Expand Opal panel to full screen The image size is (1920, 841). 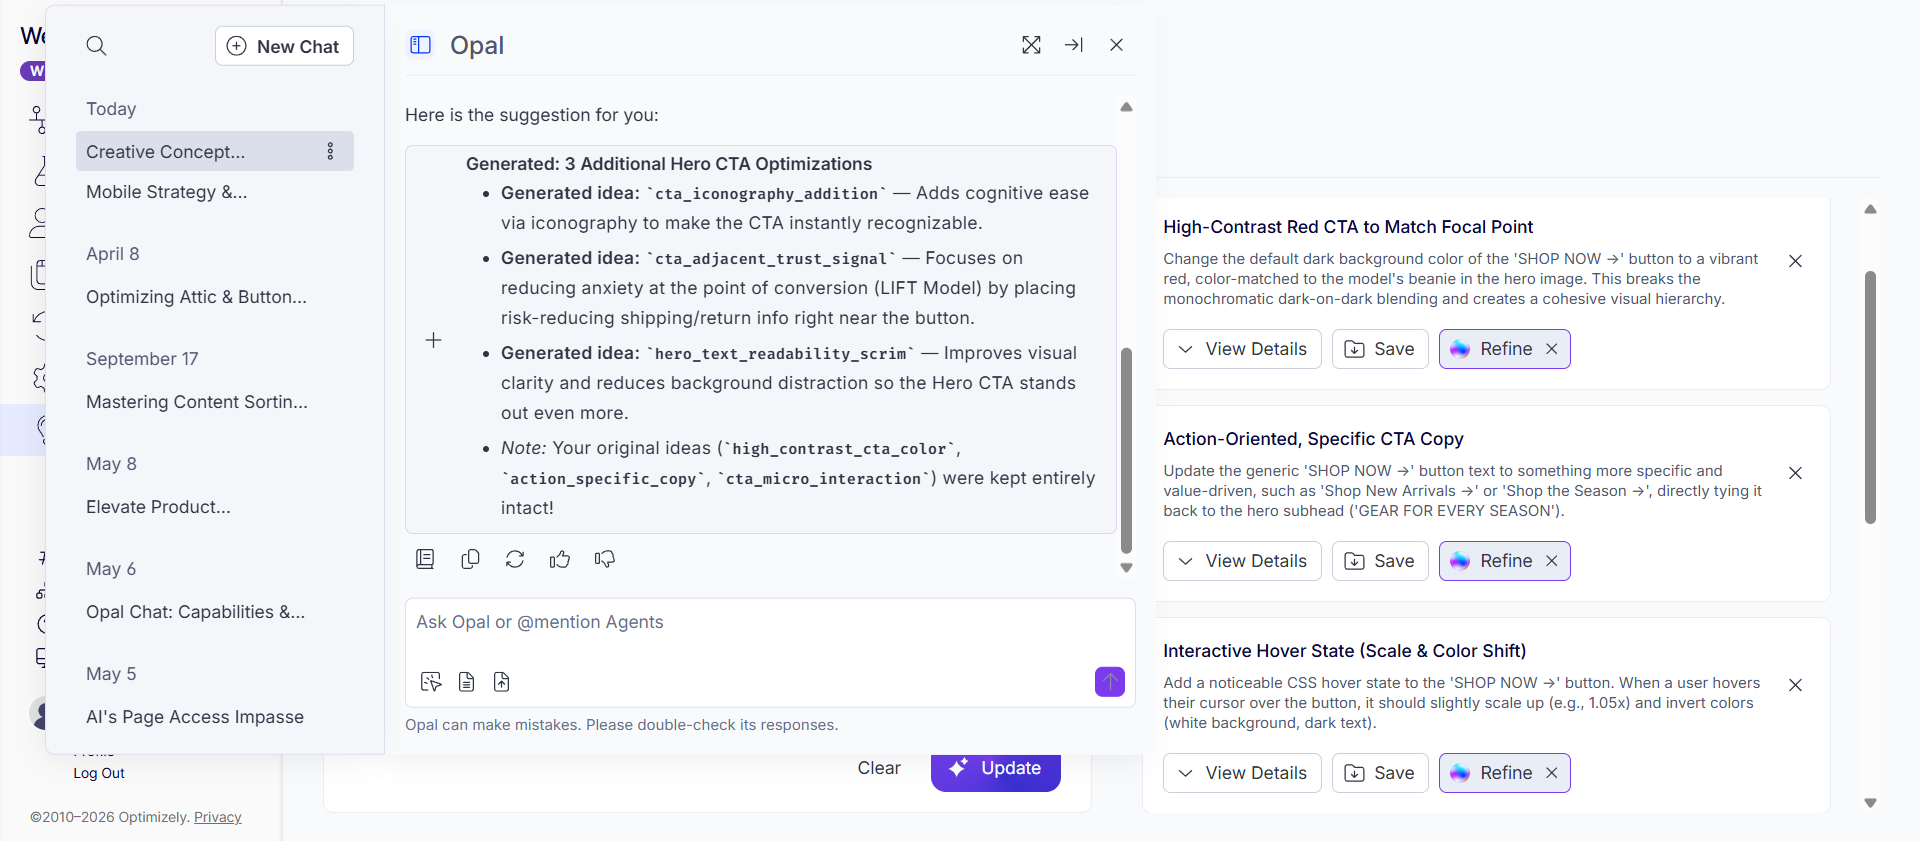pos(1031,45)
